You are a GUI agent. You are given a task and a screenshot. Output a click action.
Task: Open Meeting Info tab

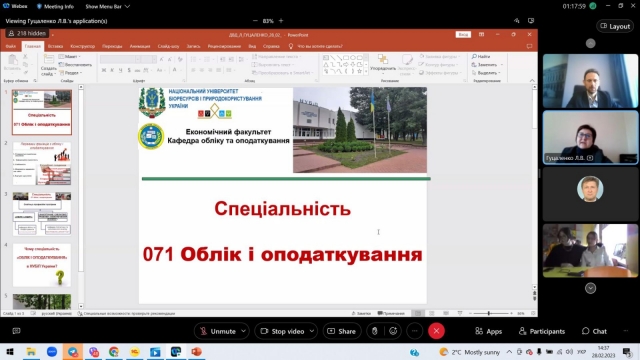tap(55, 7)
